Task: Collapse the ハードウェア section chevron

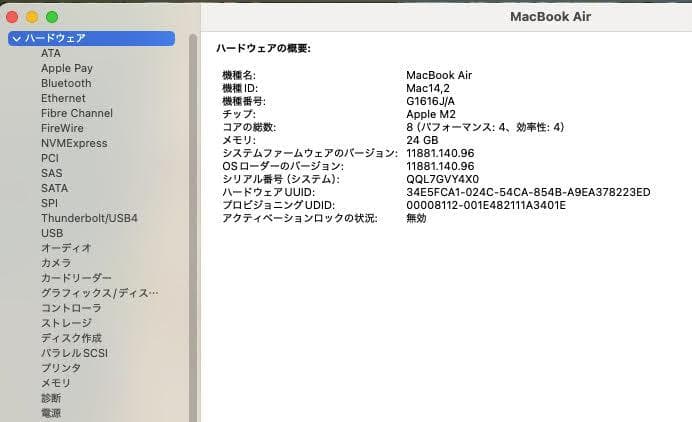Action: point(17,39)
